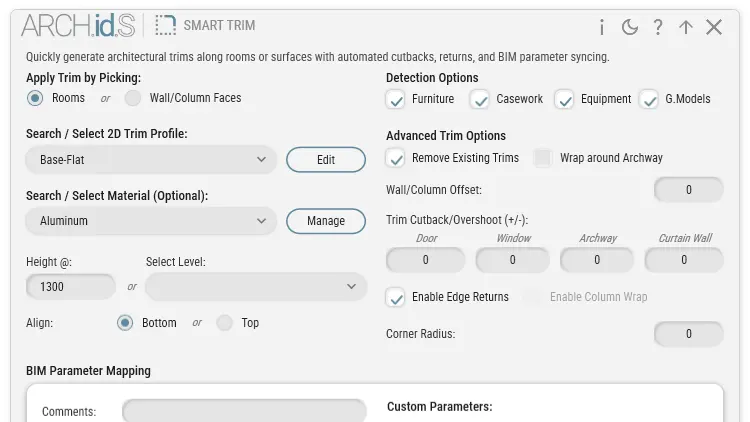This screenshot has width=750, height=422.
Task: Click the 'Custom Parameters:' label
Action: [x=440, y=407]
